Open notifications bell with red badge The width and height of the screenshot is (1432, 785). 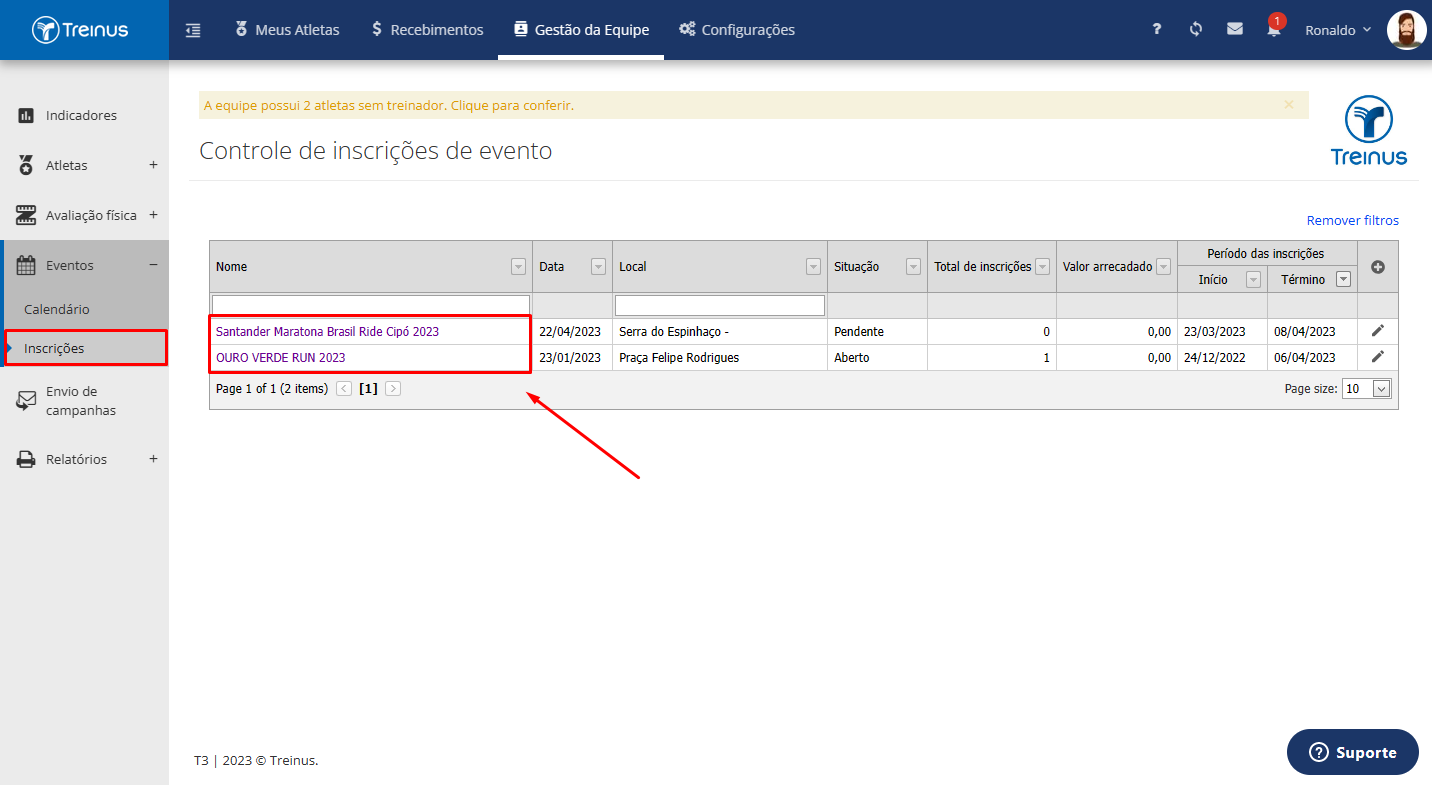pyautogui.click(x=1274, y=27)
